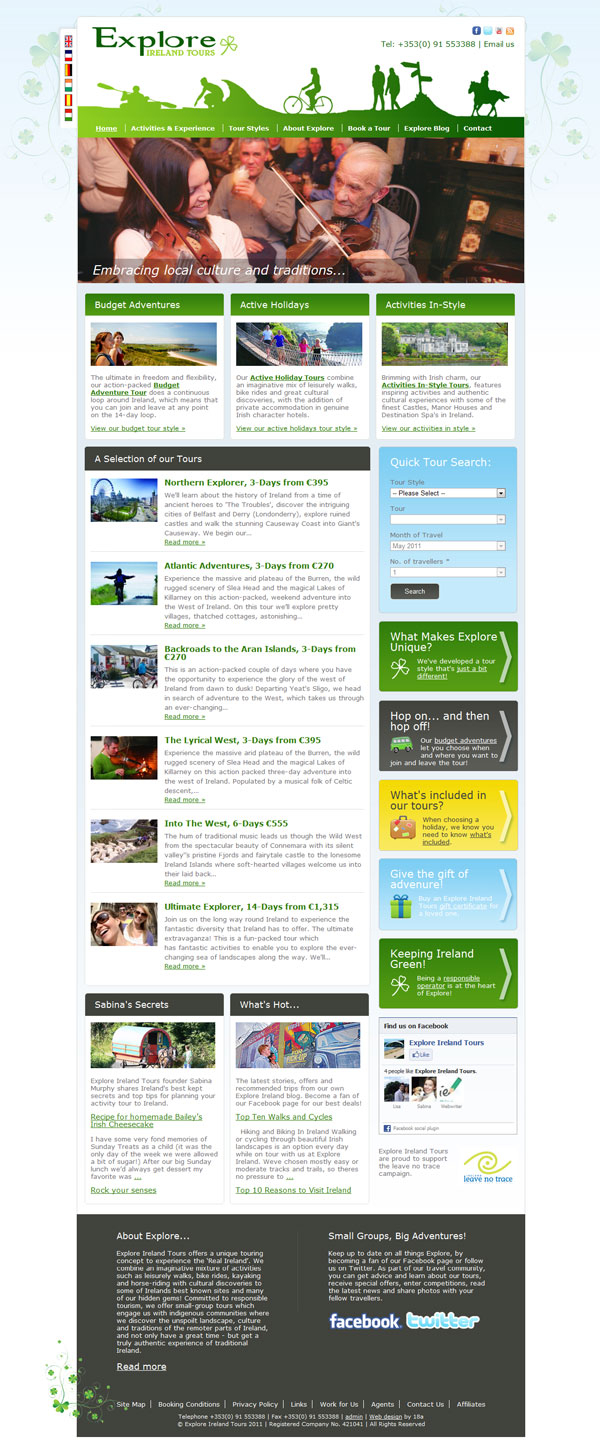Expand the No. of travellers dropdown
The image size is (600, 1447).
447,572
